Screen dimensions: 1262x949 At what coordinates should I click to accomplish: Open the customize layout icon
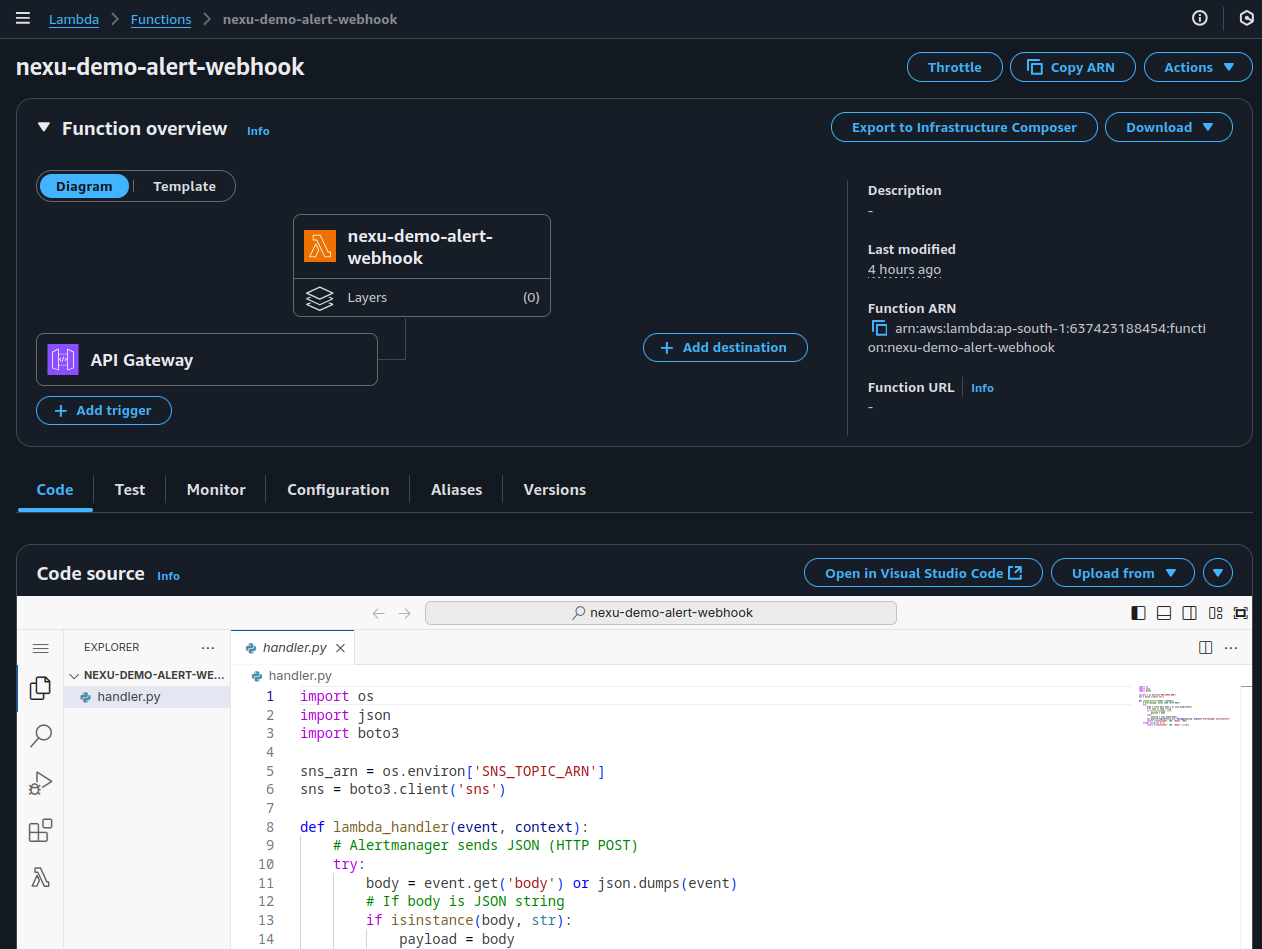(x=1215, y=612)
